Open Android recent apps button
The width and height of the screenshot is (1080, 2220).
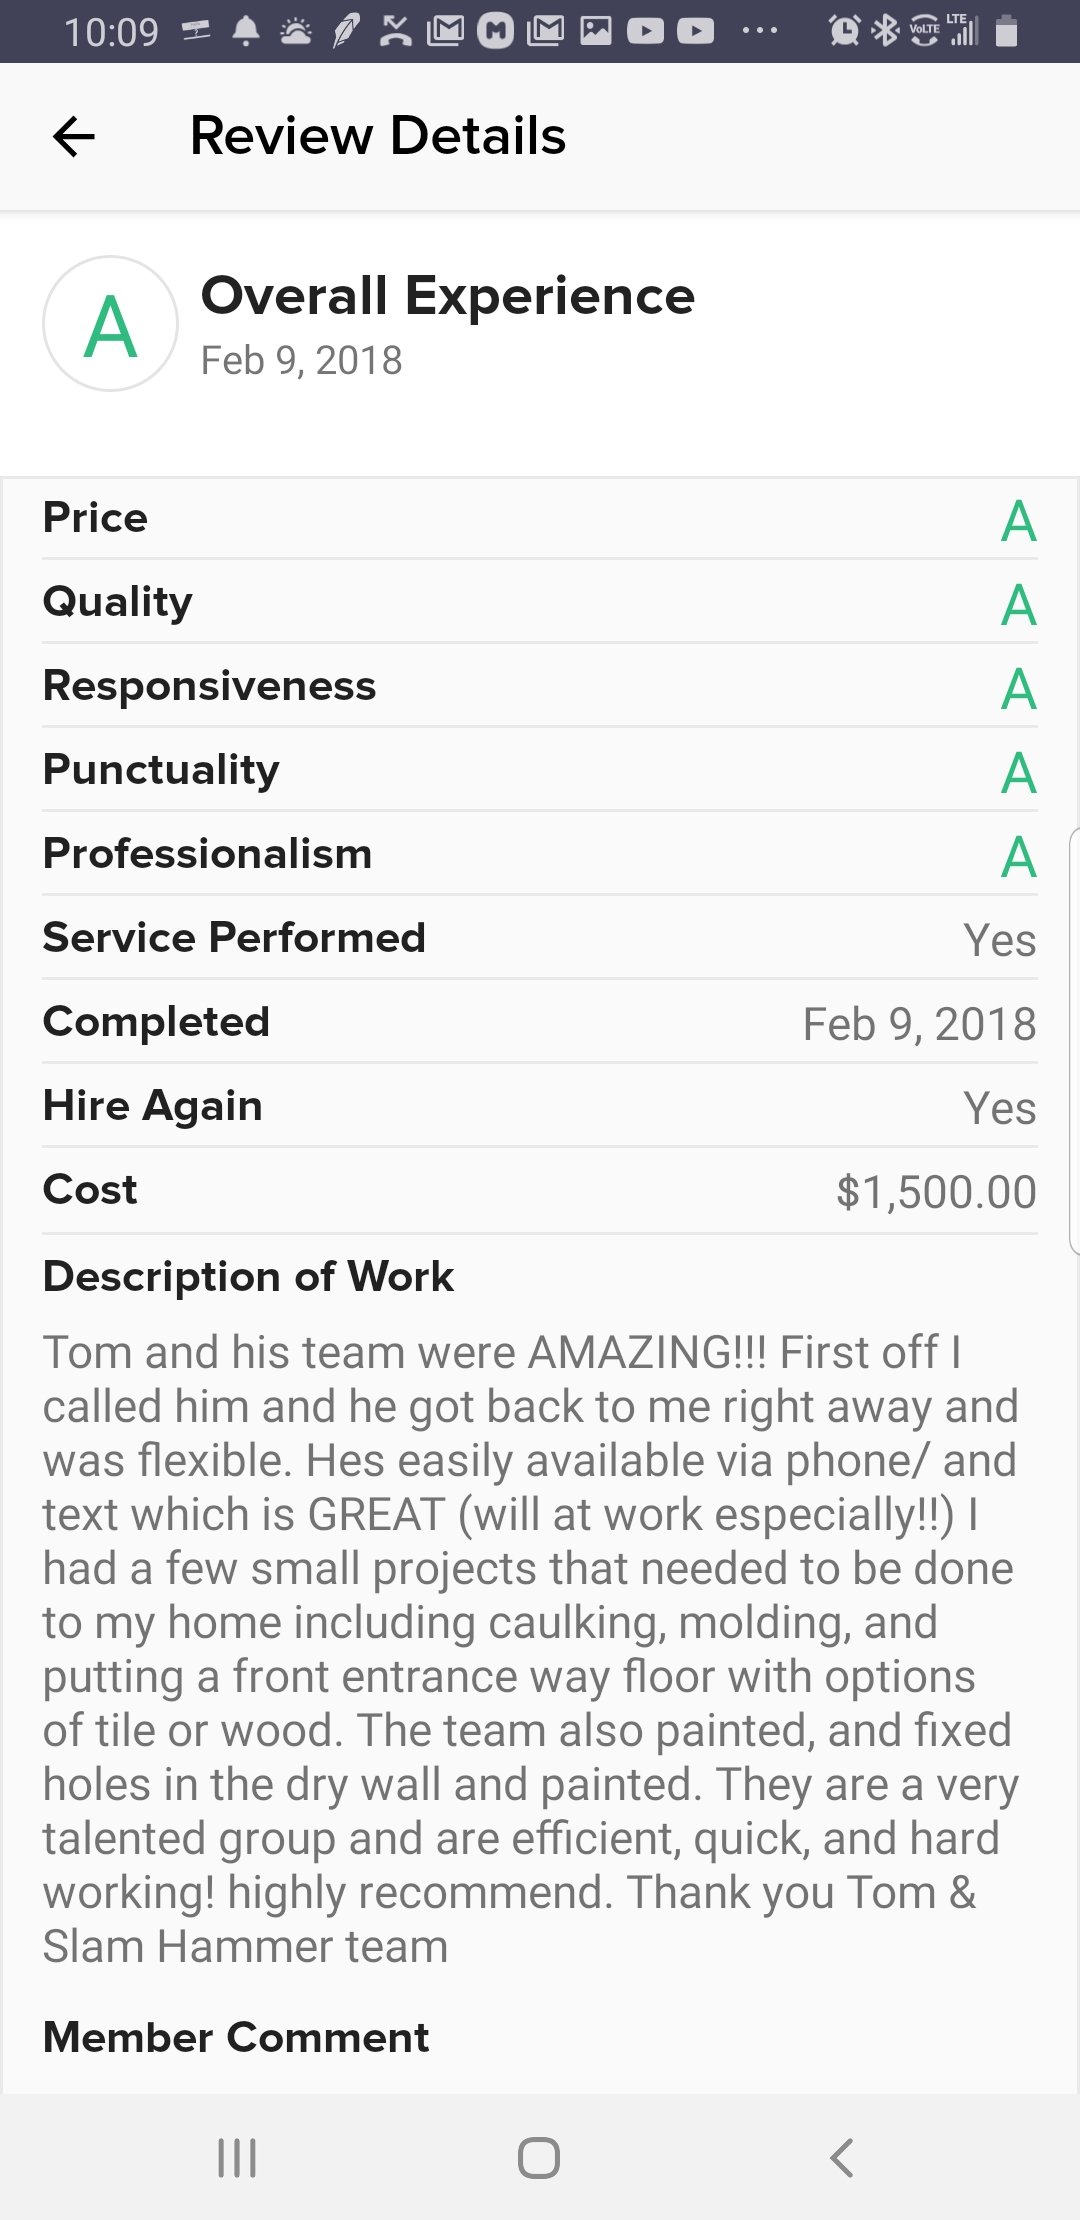(x=237, y=2157)
